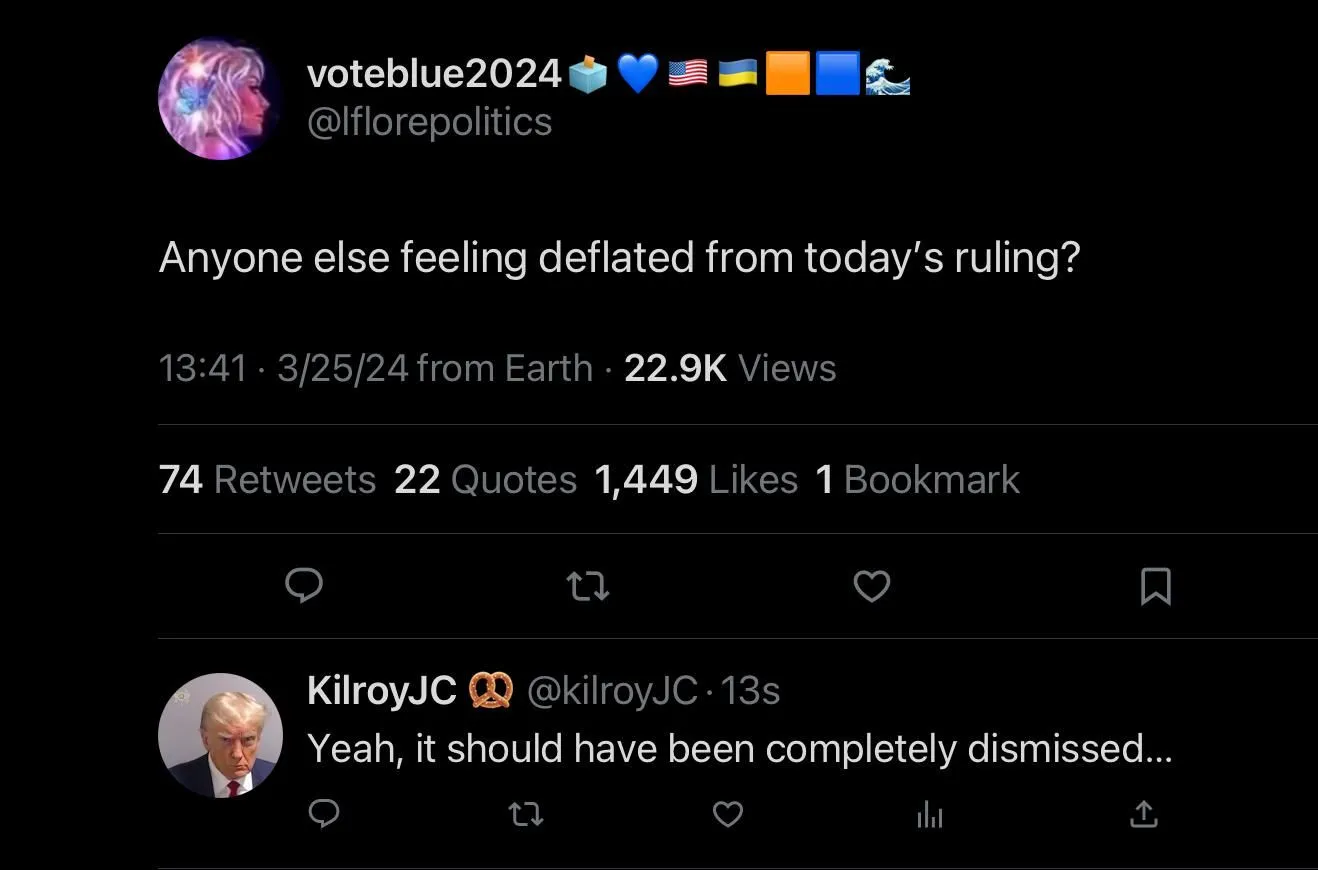1318x870 pixels.
Task: Like the voteblue2024 main tweet
Action: click(x=871, y=586)
